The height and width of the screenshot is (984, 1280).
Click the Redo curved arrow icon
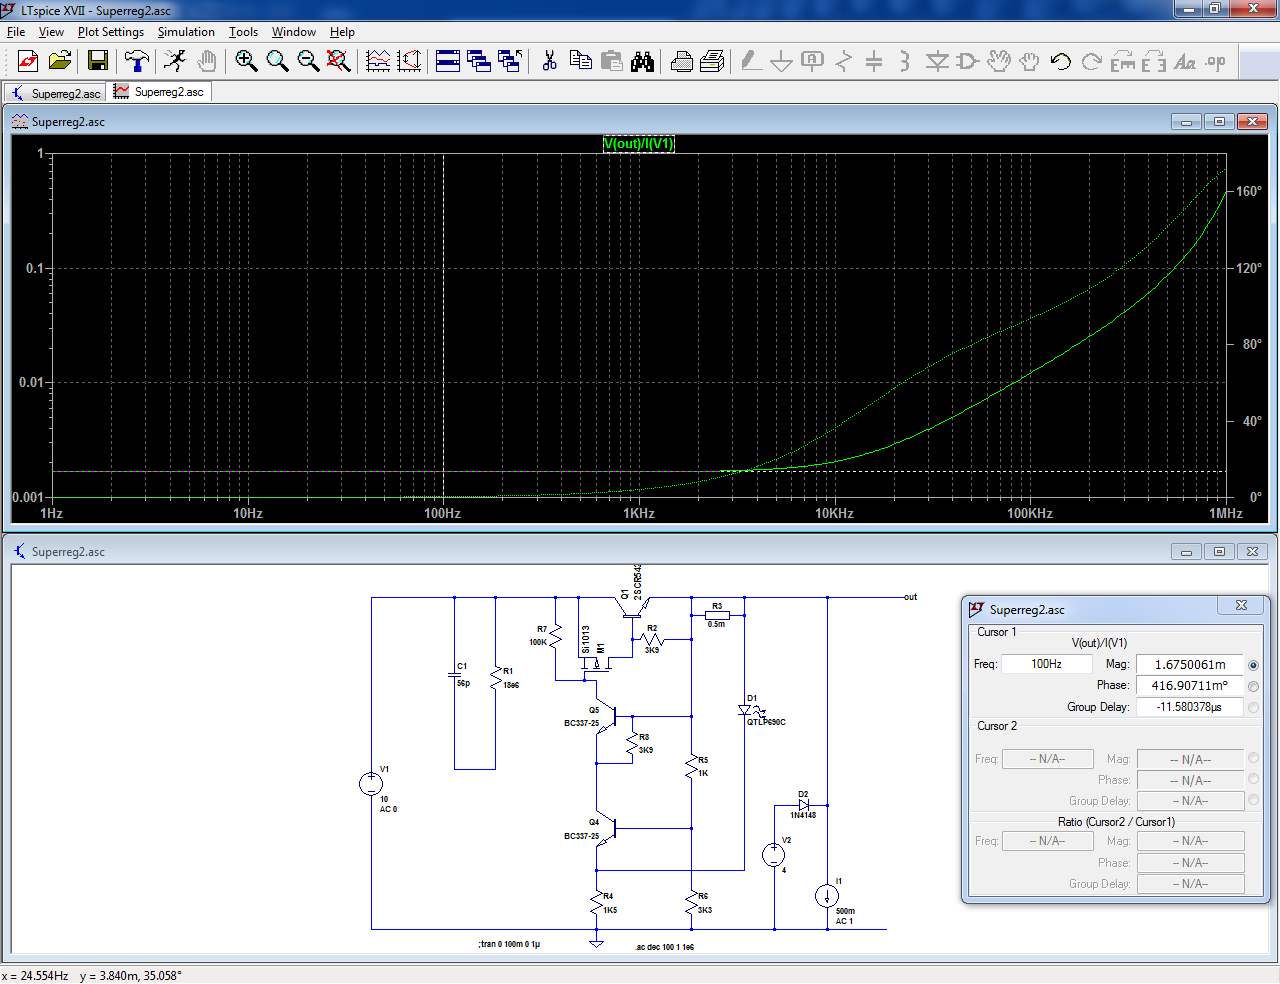click(1092, 62)
